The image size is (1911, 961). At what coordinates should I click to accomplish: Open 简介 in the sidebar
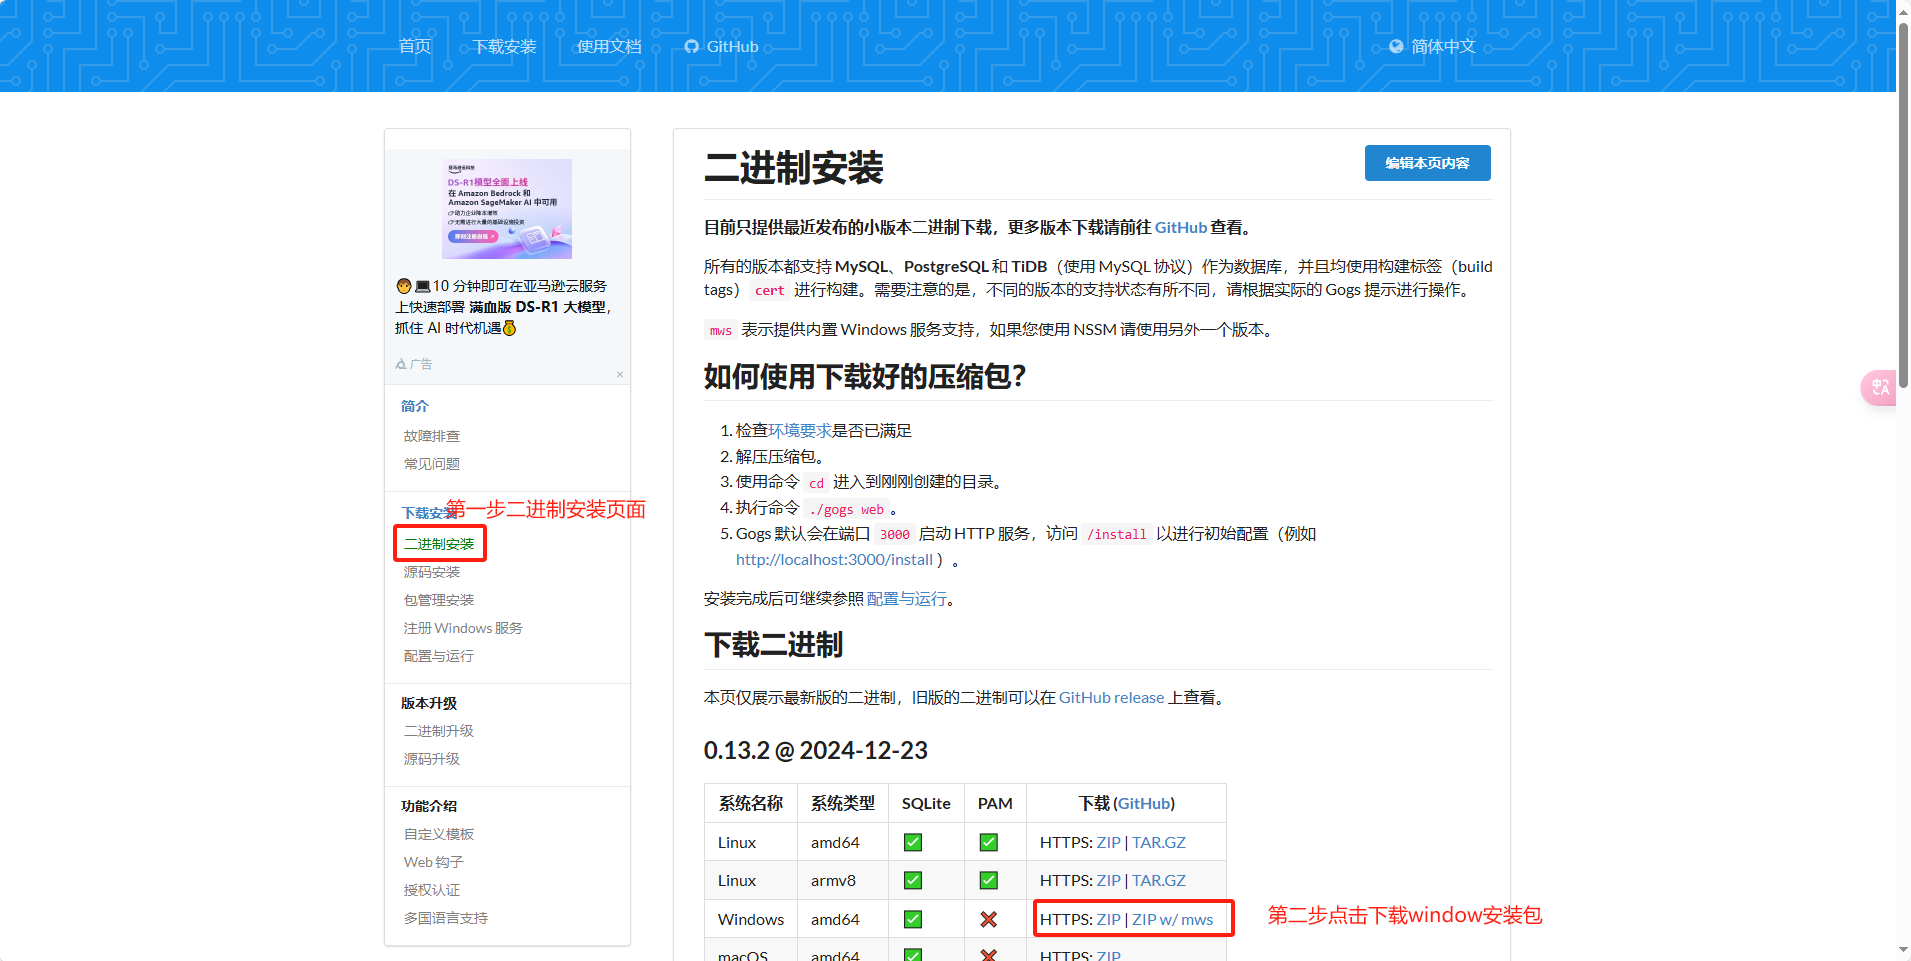click(x=415, y=406)
